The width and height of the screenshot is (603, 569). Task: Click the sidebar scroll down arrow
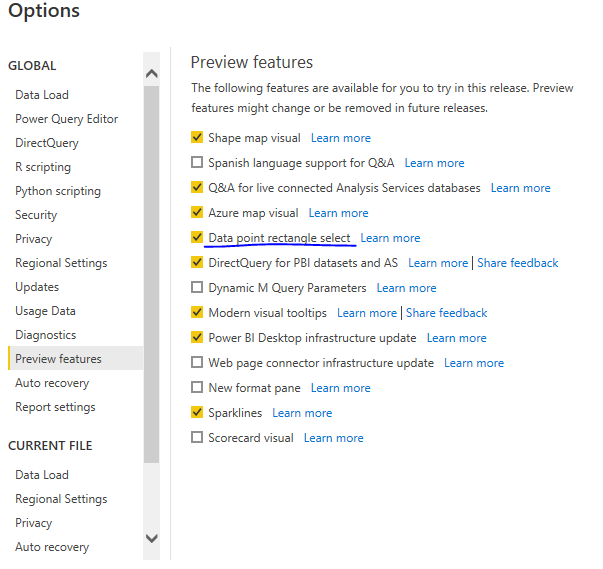point(152,538)
